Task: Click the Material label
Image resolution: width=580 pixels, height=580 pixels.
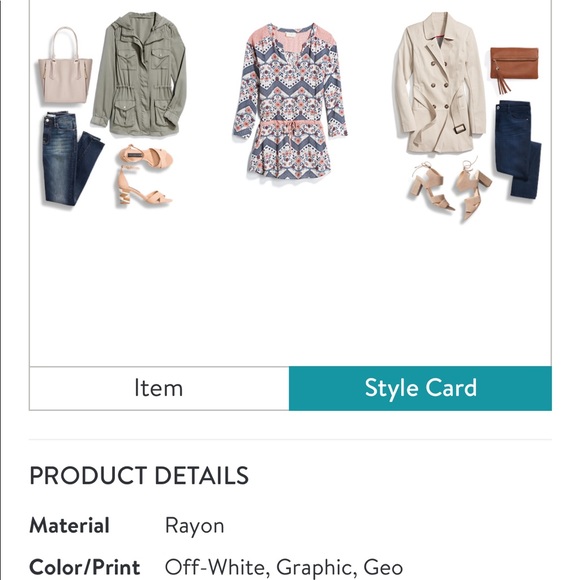Action: click(69, 525)
